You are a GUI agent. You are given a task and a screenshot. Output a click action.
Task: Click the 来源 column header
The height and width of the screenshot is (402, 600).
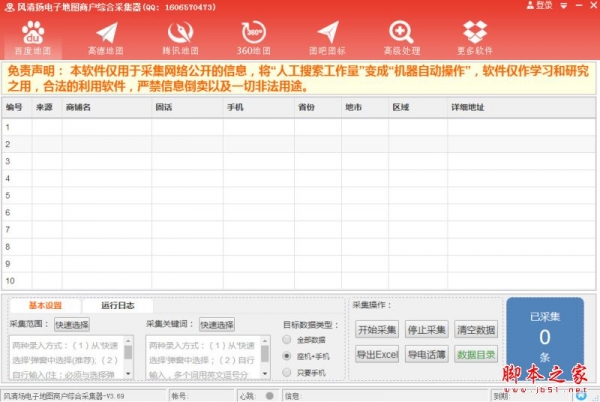coord(47,107)
